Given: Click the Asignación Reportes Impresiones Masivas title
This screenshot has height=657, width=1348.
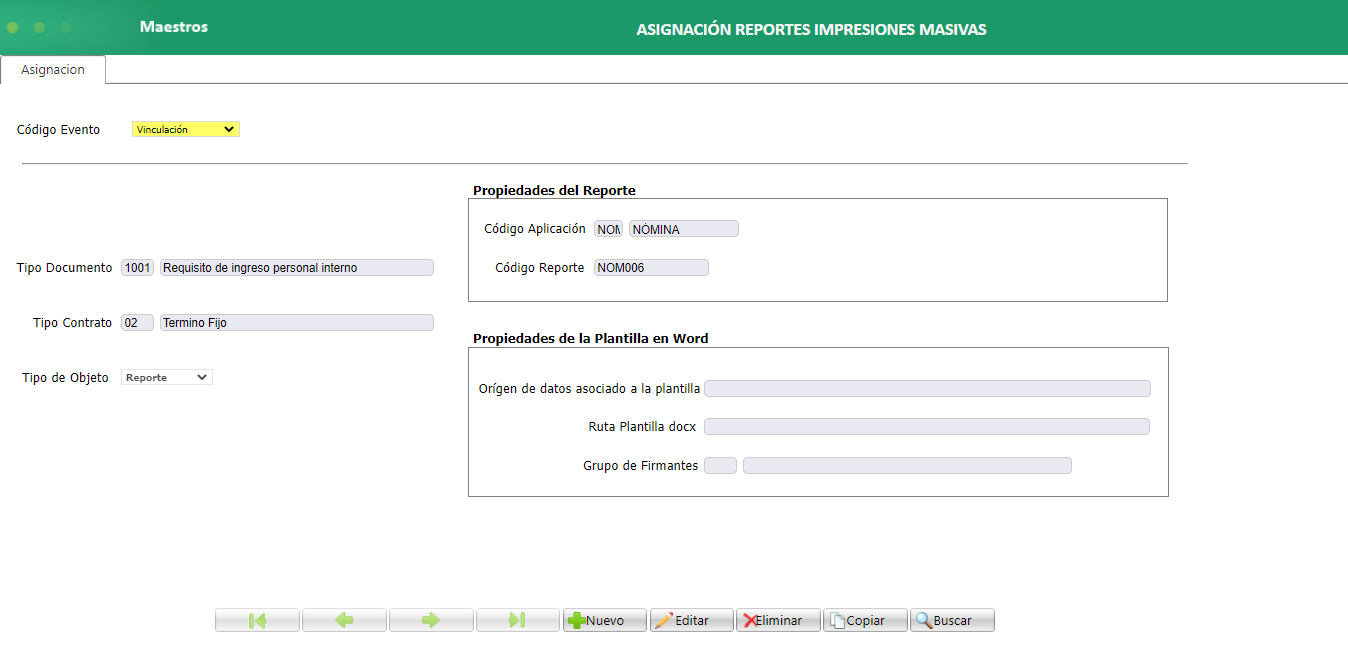Looking at the screenshot, I should 812,30.
